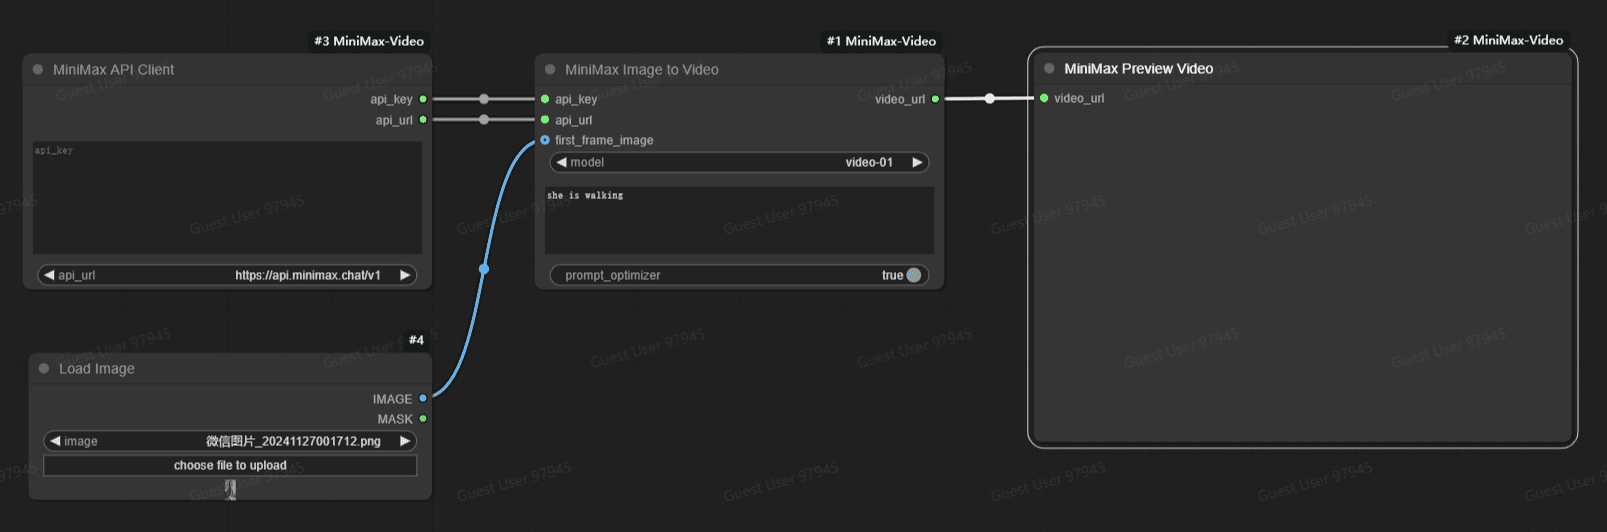The height and width of the screenshot is (532, 1607).
Task: Click video_url output port on Image to Video
Action: pos(935,99)
